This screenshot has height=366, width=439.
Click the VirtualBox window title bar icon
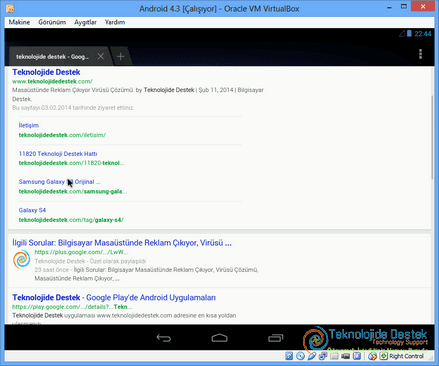coord(10,8)
